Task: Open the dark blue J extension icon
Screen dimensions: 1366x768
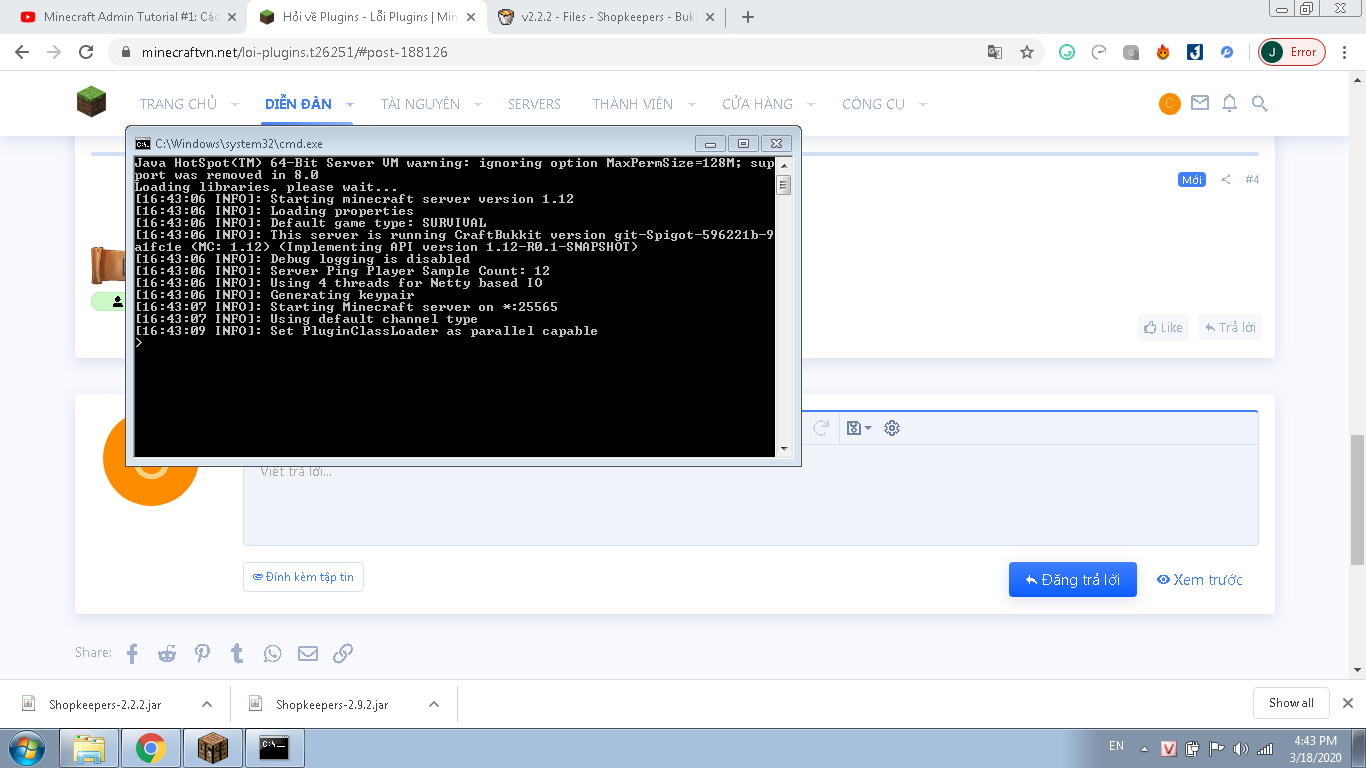Action: click(x=1195, y=52)
